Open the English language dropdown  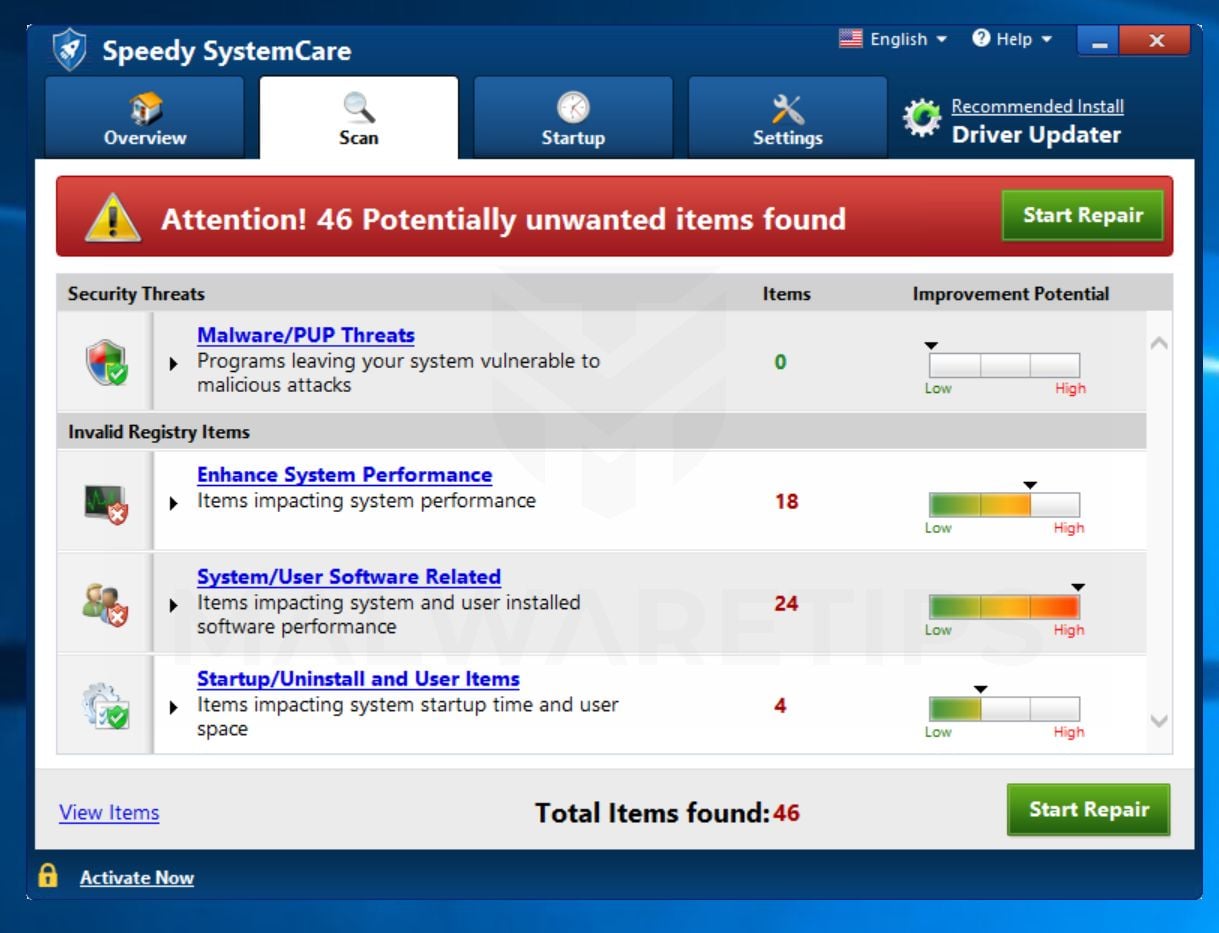coord(895,39)
